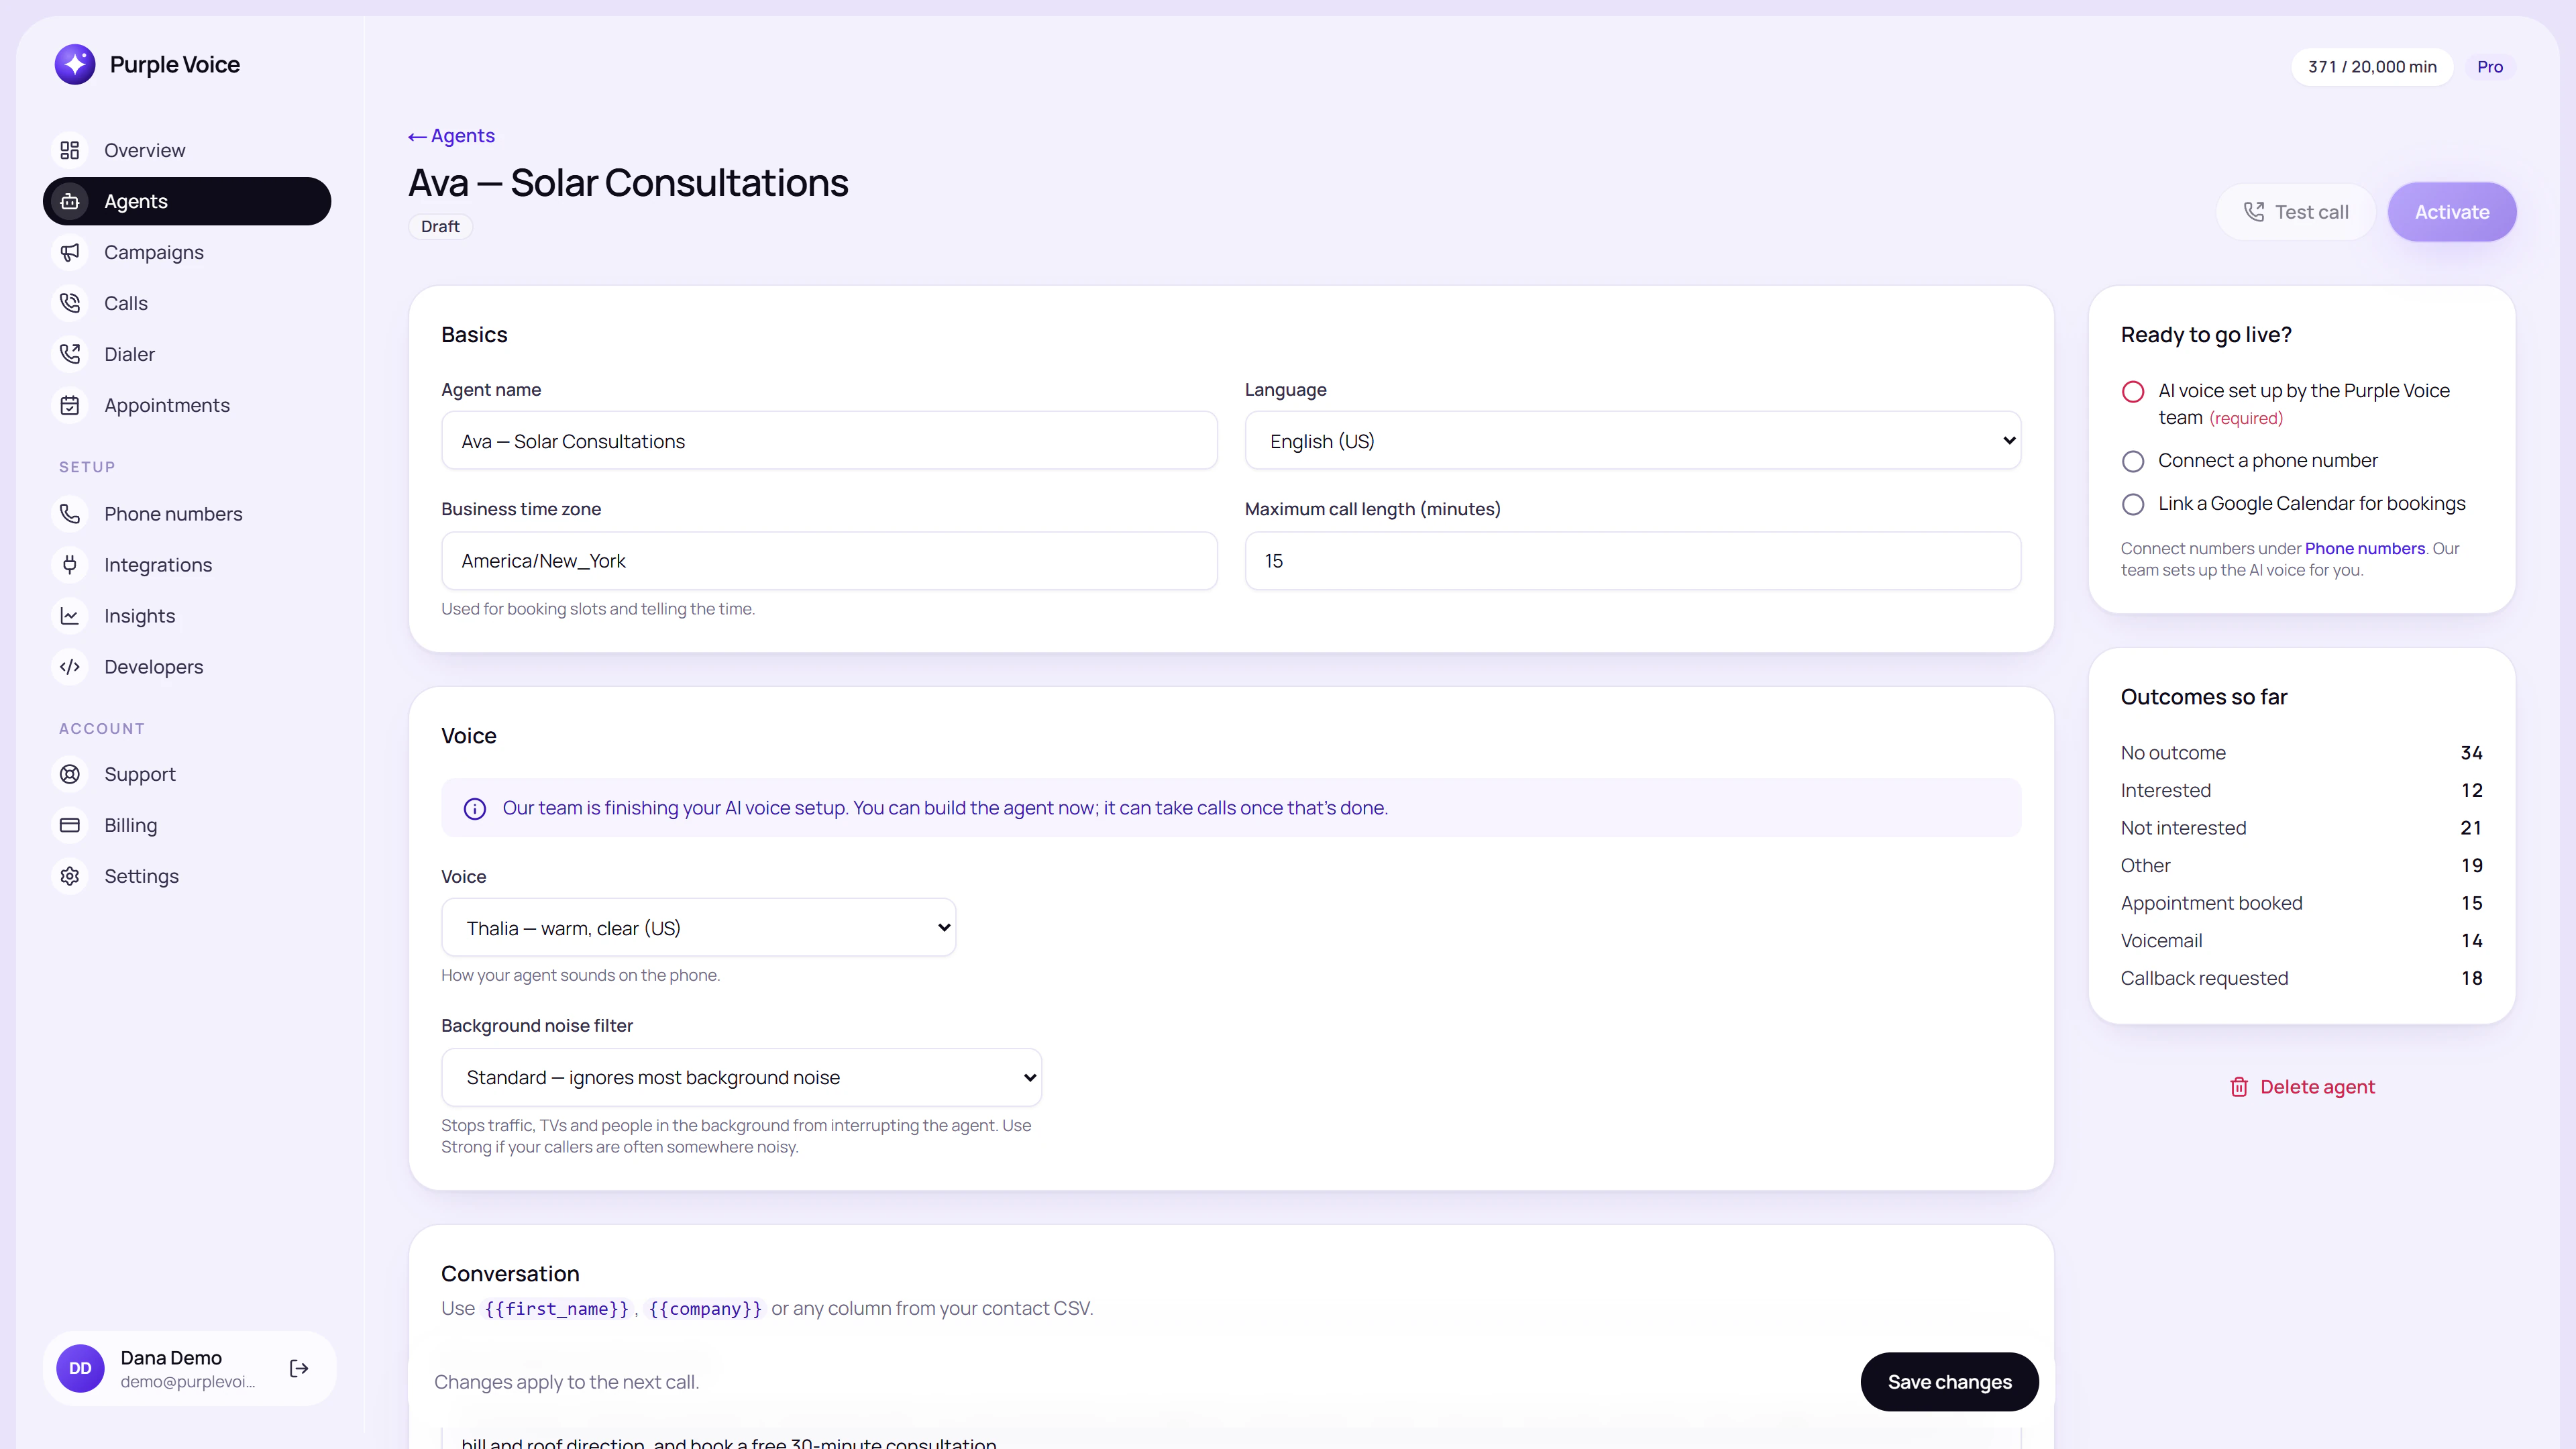Open the Insights section label
This screenshot has height=1449, width=2576.
pos(140,616)
